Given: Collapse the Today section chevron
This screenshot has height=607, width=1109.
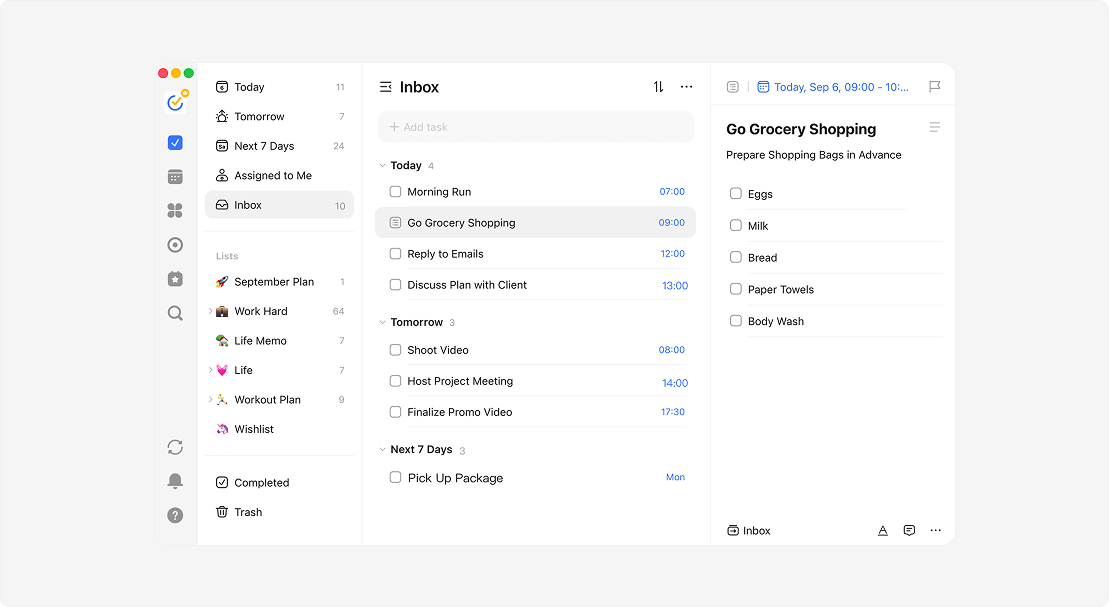Looking at the screenshot, I should (383, 166).
